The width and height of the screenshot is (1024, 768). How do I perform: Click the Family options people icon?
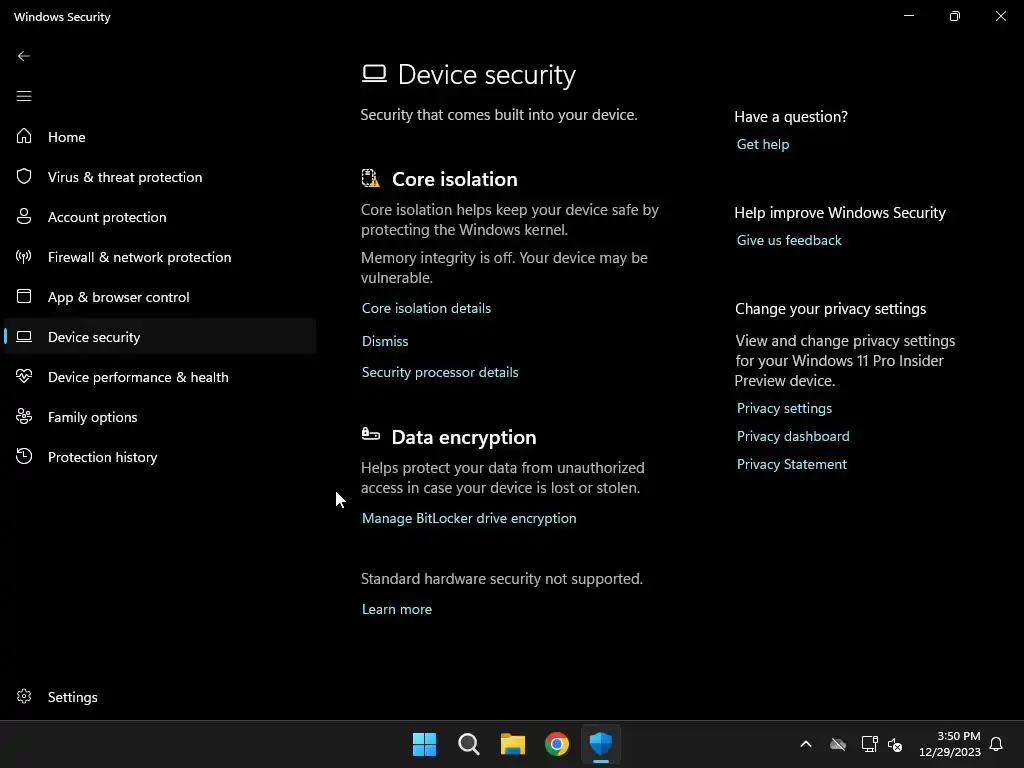click(x=24, y=416)
